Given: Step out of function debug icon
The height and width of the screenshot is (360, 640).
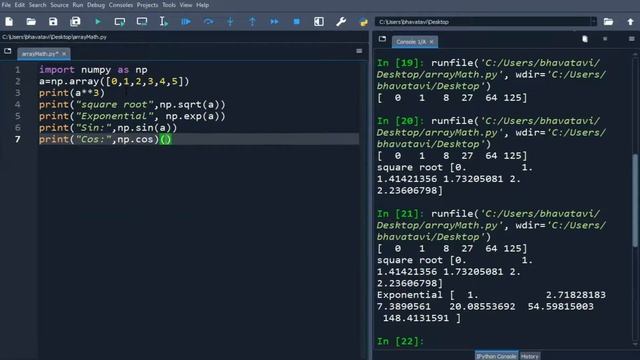Looking at the screenshot, I should pyautogui.click(x=252, y=22).
